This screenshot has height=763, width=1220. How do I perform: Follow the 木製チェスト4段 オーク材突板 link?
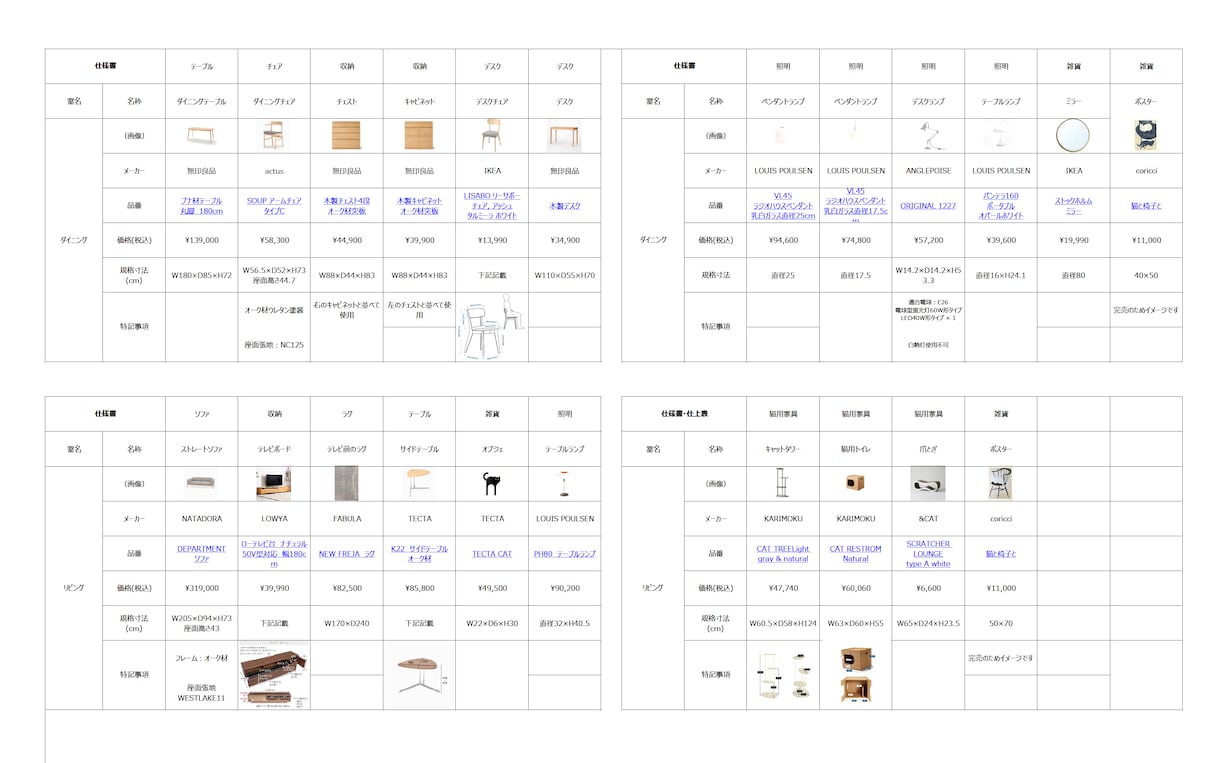pyautogui.click(x=346, y=206)
